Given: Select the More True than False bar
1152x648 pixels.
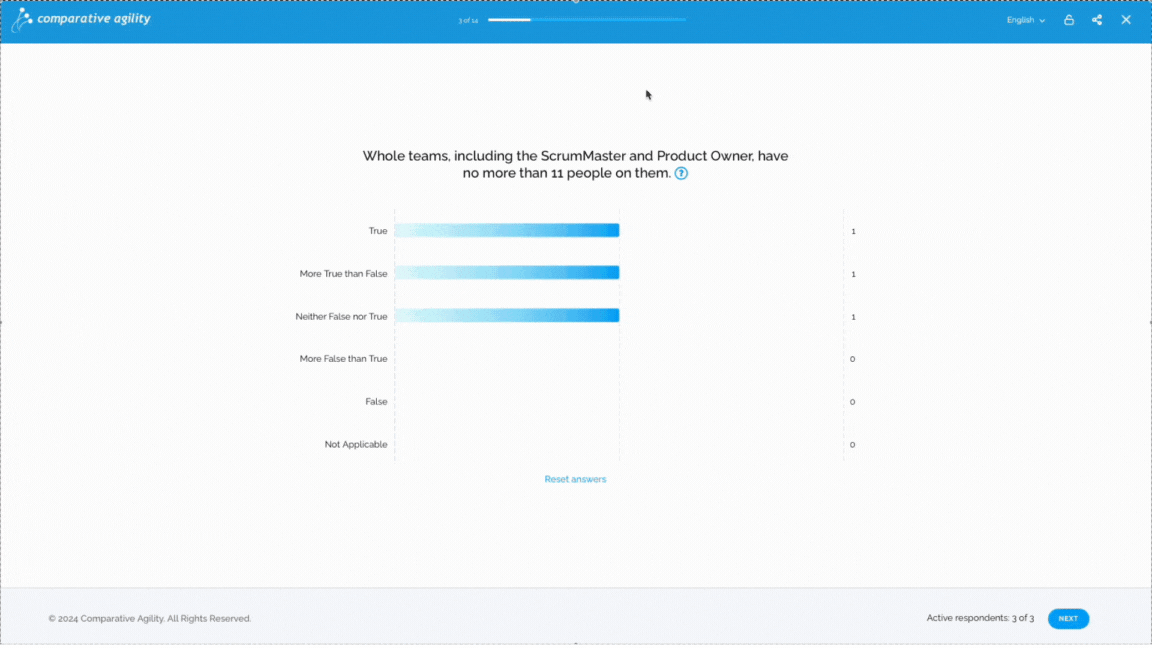Looking at the screenshot, I should click(x=507, y=273).
